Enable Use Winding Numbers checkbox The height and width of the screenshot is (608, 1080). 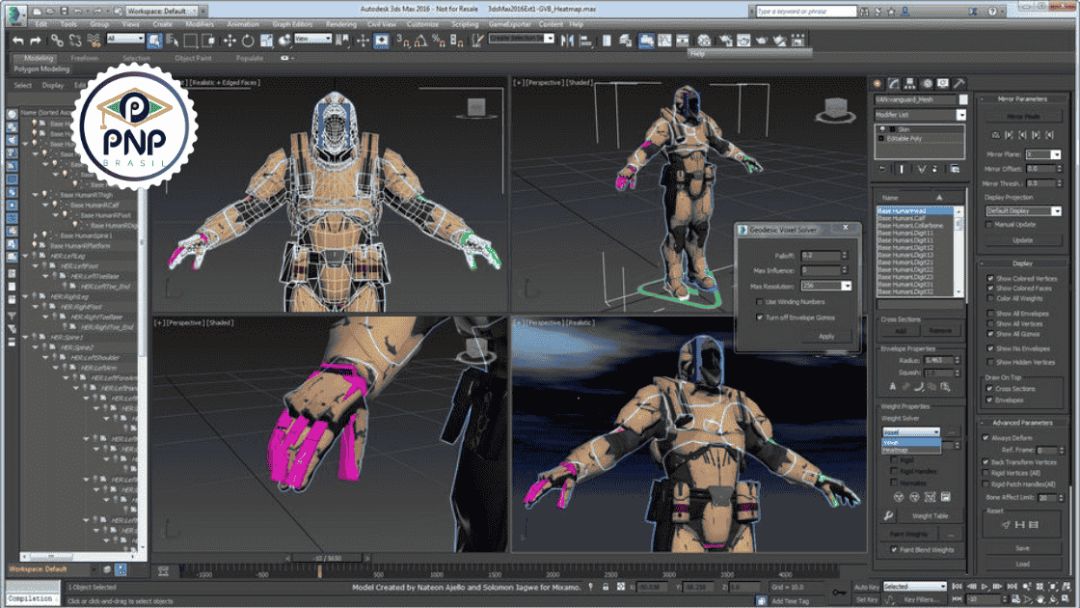click(759, 301)
